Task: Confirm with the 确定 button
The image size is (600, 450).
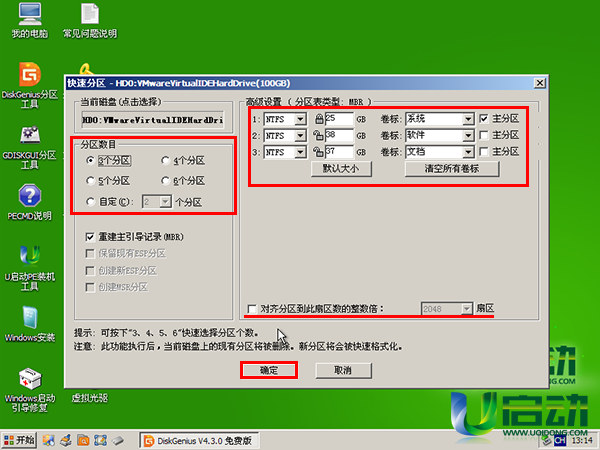Action: [269, 370]
